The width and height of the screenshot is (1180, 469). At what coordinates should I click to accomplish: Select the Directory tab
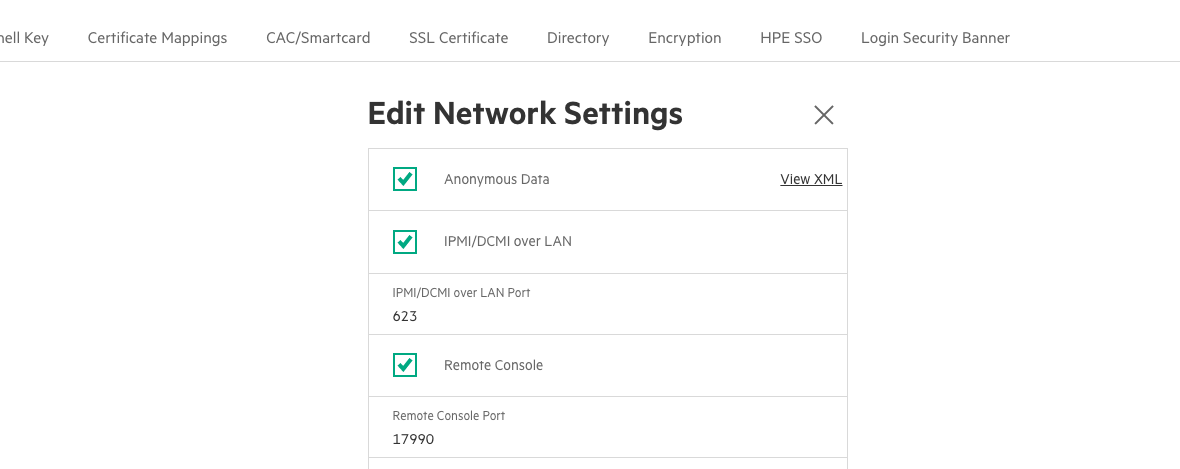click(x=578, y=38)
